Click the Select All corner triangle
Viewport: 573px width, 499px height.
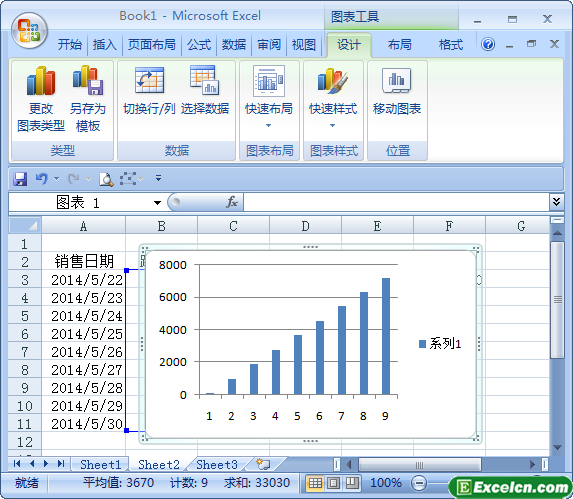25,225
